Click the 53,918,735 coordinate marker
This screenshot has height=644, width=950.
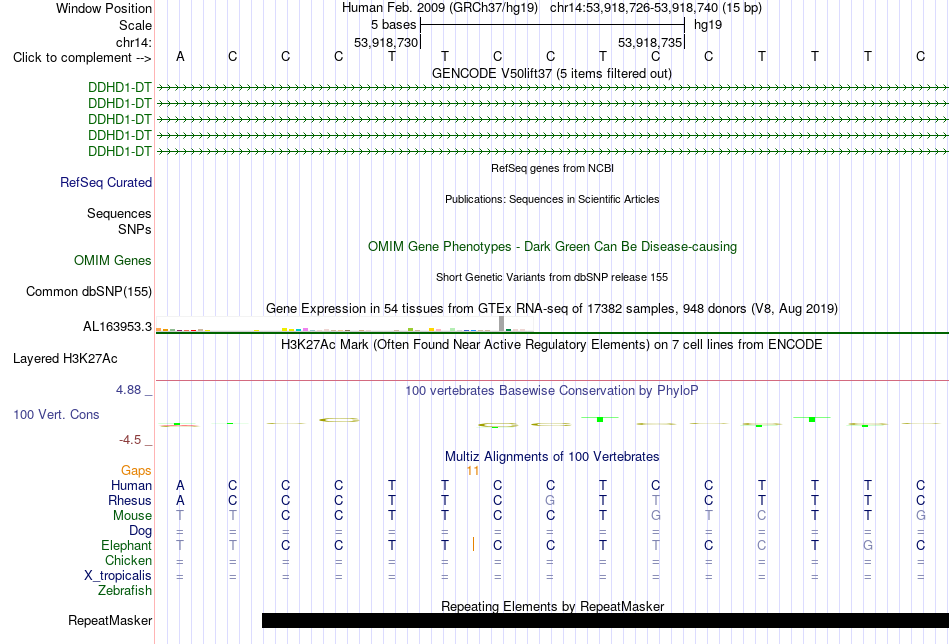[650, 42]
